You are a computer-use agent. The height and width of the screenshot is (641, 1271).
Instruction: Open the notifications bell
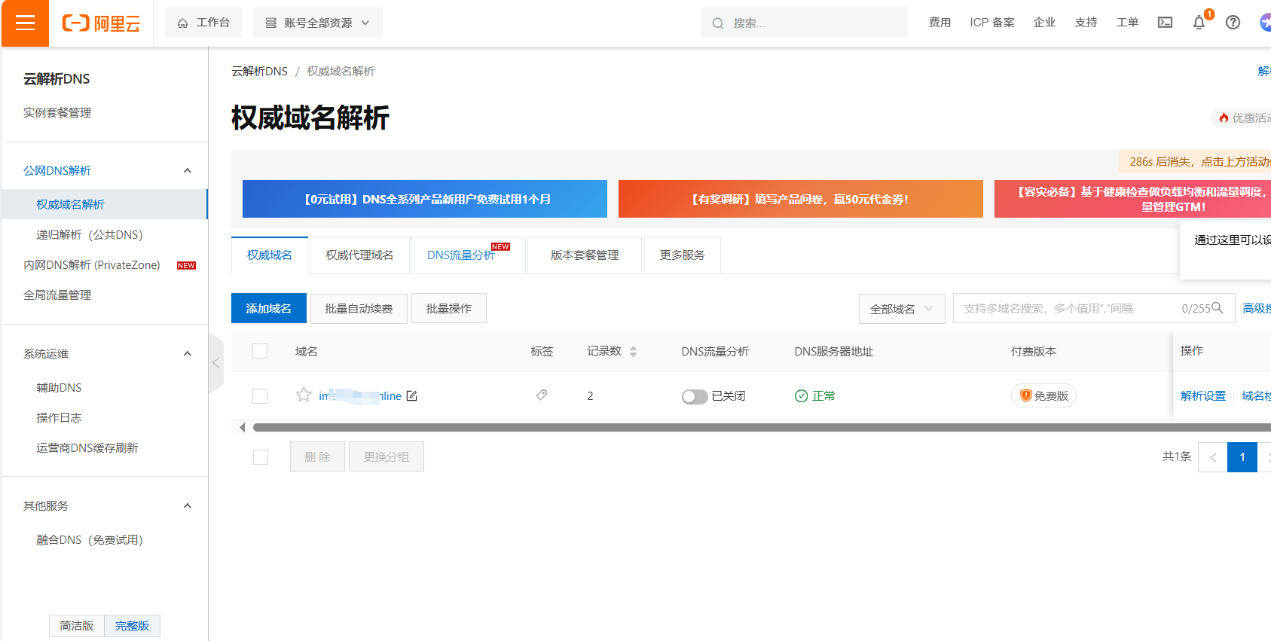[1199, 23]
